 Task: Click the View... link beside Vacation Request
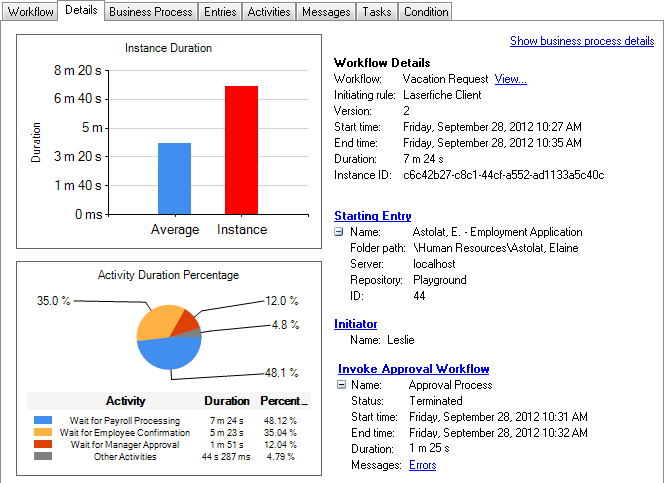click(x=510, y=79)
